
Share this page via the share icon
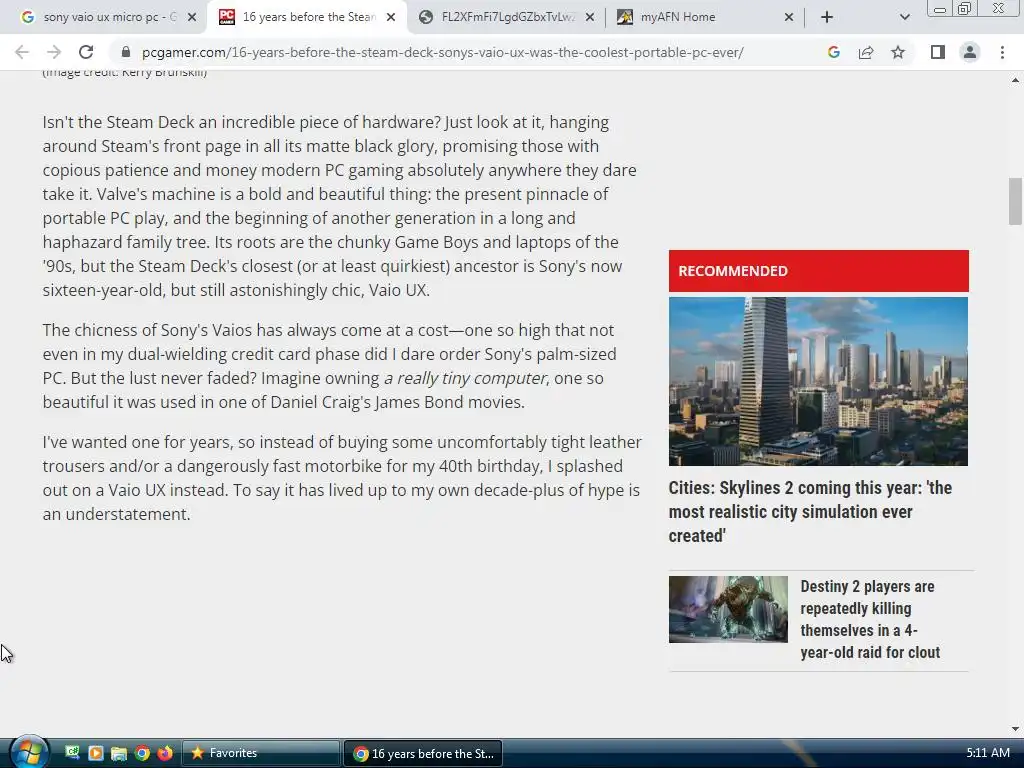(x=866, y=52)
